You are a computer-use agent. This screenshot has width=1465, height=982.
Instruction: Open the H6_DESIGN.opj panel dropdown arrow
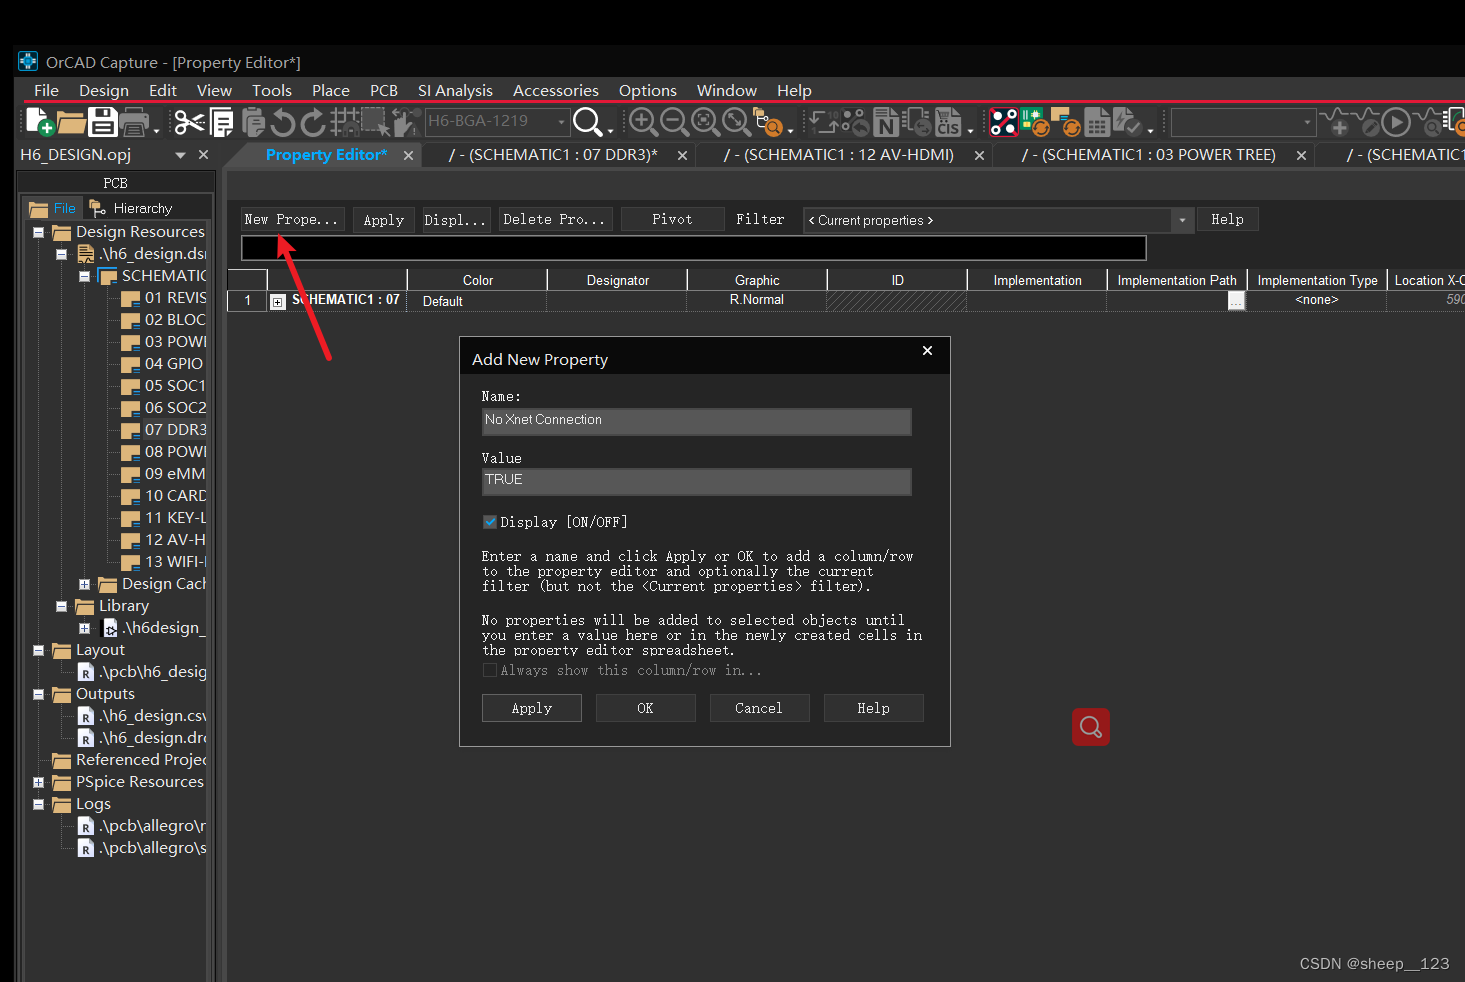(180, 155)
